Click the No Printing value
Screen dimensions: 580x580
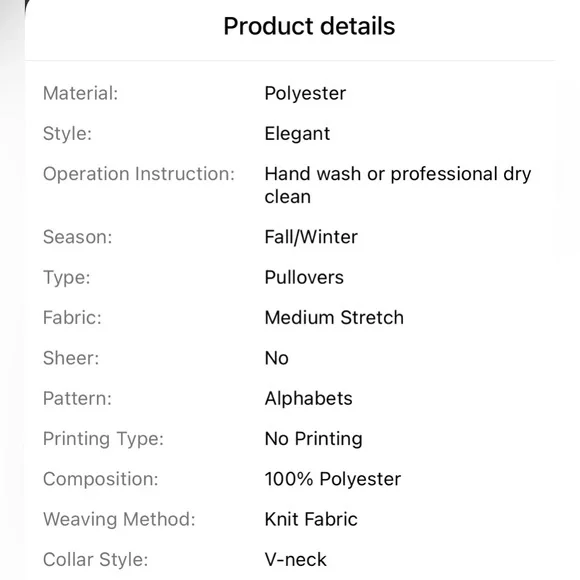pyautogui.click(x=314, y=439)
